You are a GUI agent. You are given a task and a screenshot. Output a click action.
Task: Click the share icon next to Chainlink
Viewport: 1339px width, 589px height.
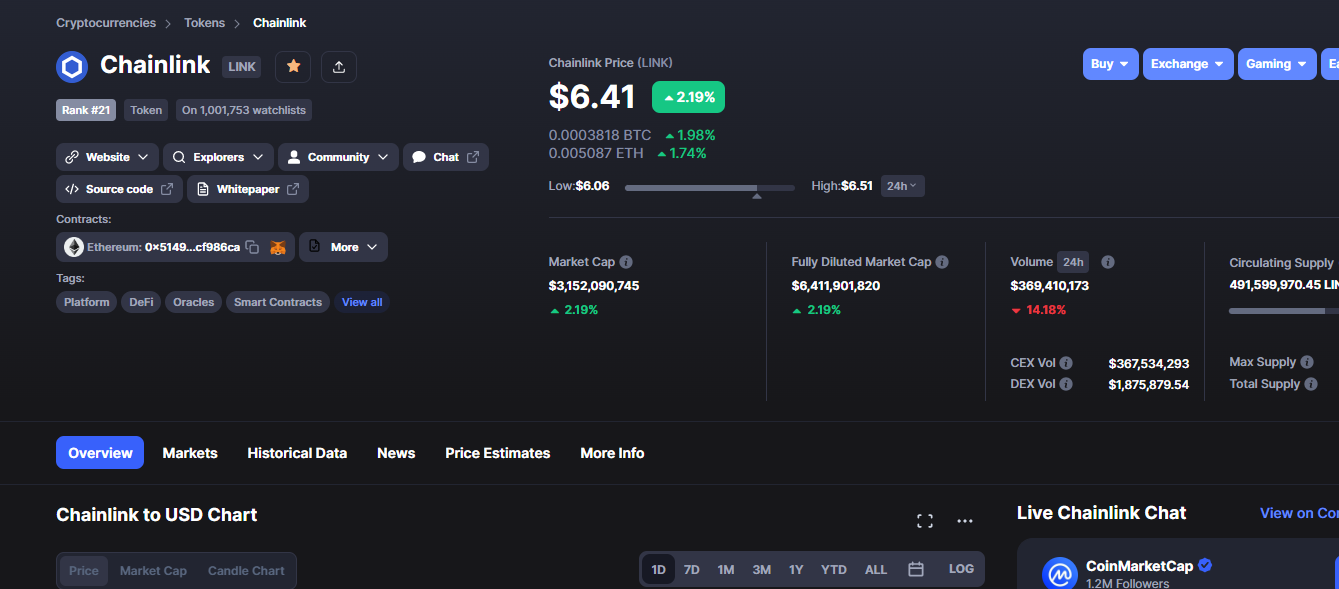[339, 66]
